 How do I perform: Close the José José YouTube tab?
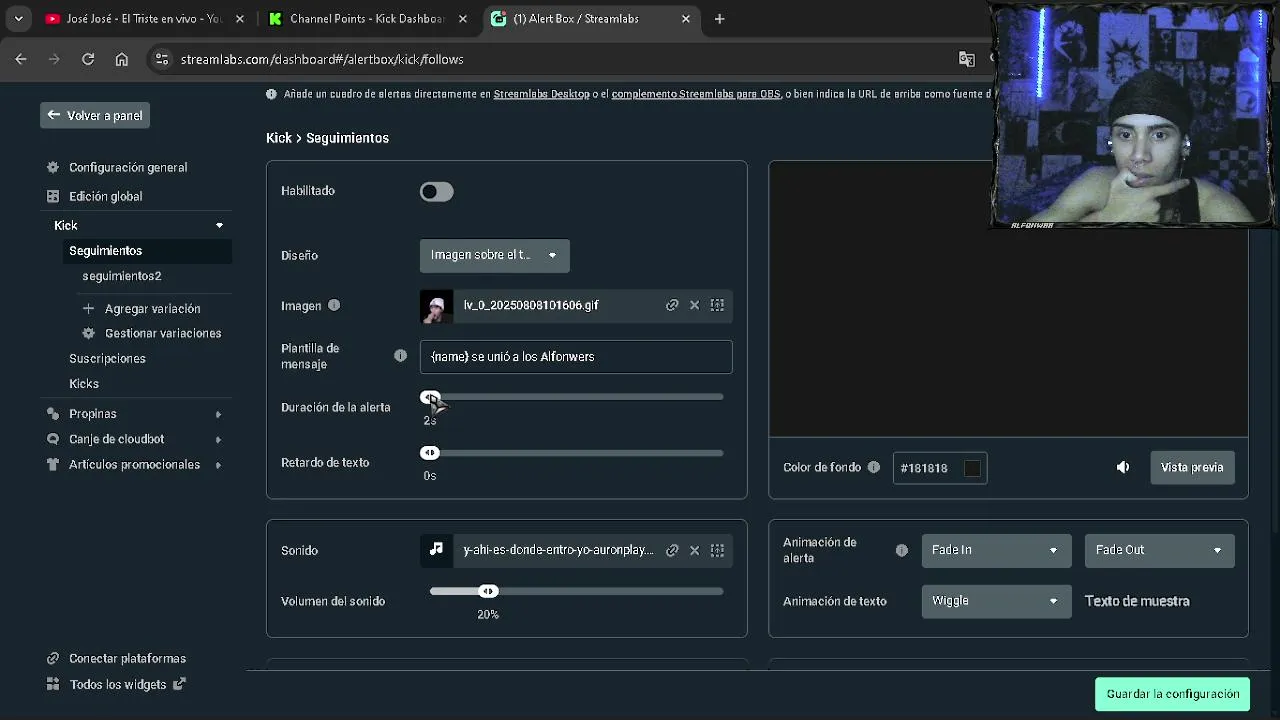[240, 19]
